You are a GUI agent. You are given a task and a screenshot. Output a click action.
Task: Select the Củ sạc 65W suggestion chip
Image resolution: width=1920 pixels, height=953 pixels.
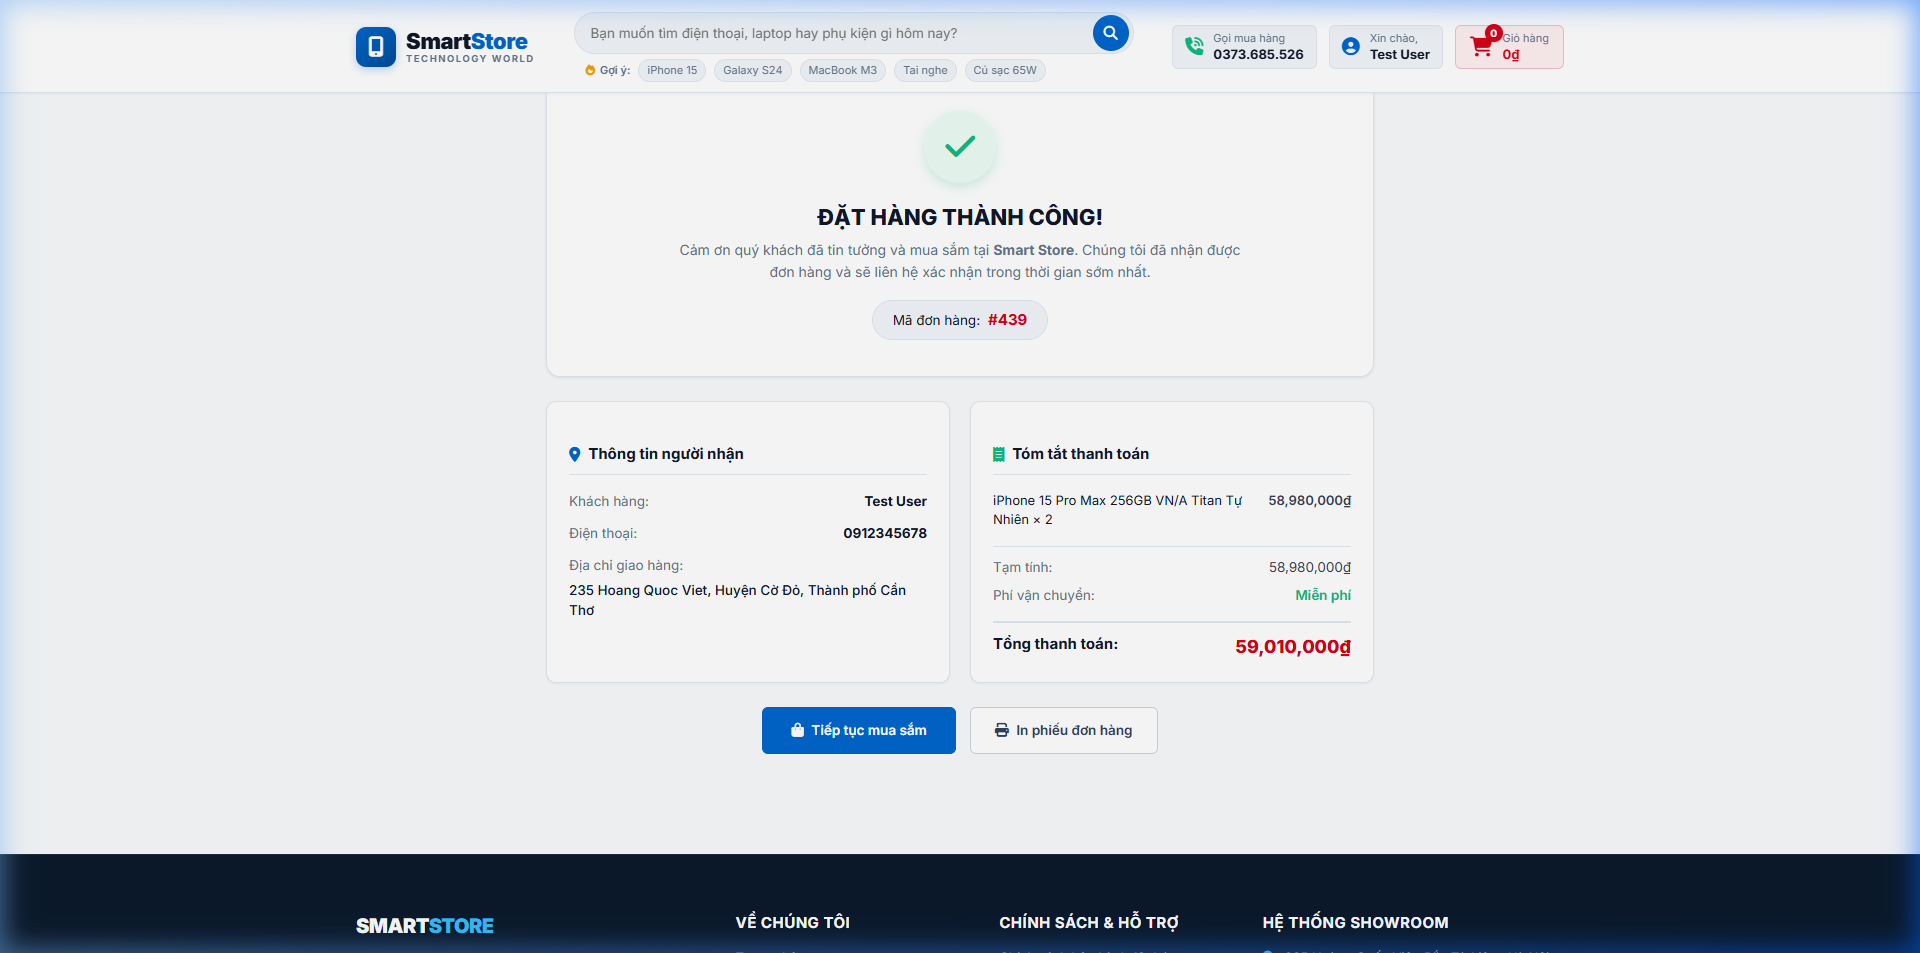pyautogui.click(x=1005, y=70)
